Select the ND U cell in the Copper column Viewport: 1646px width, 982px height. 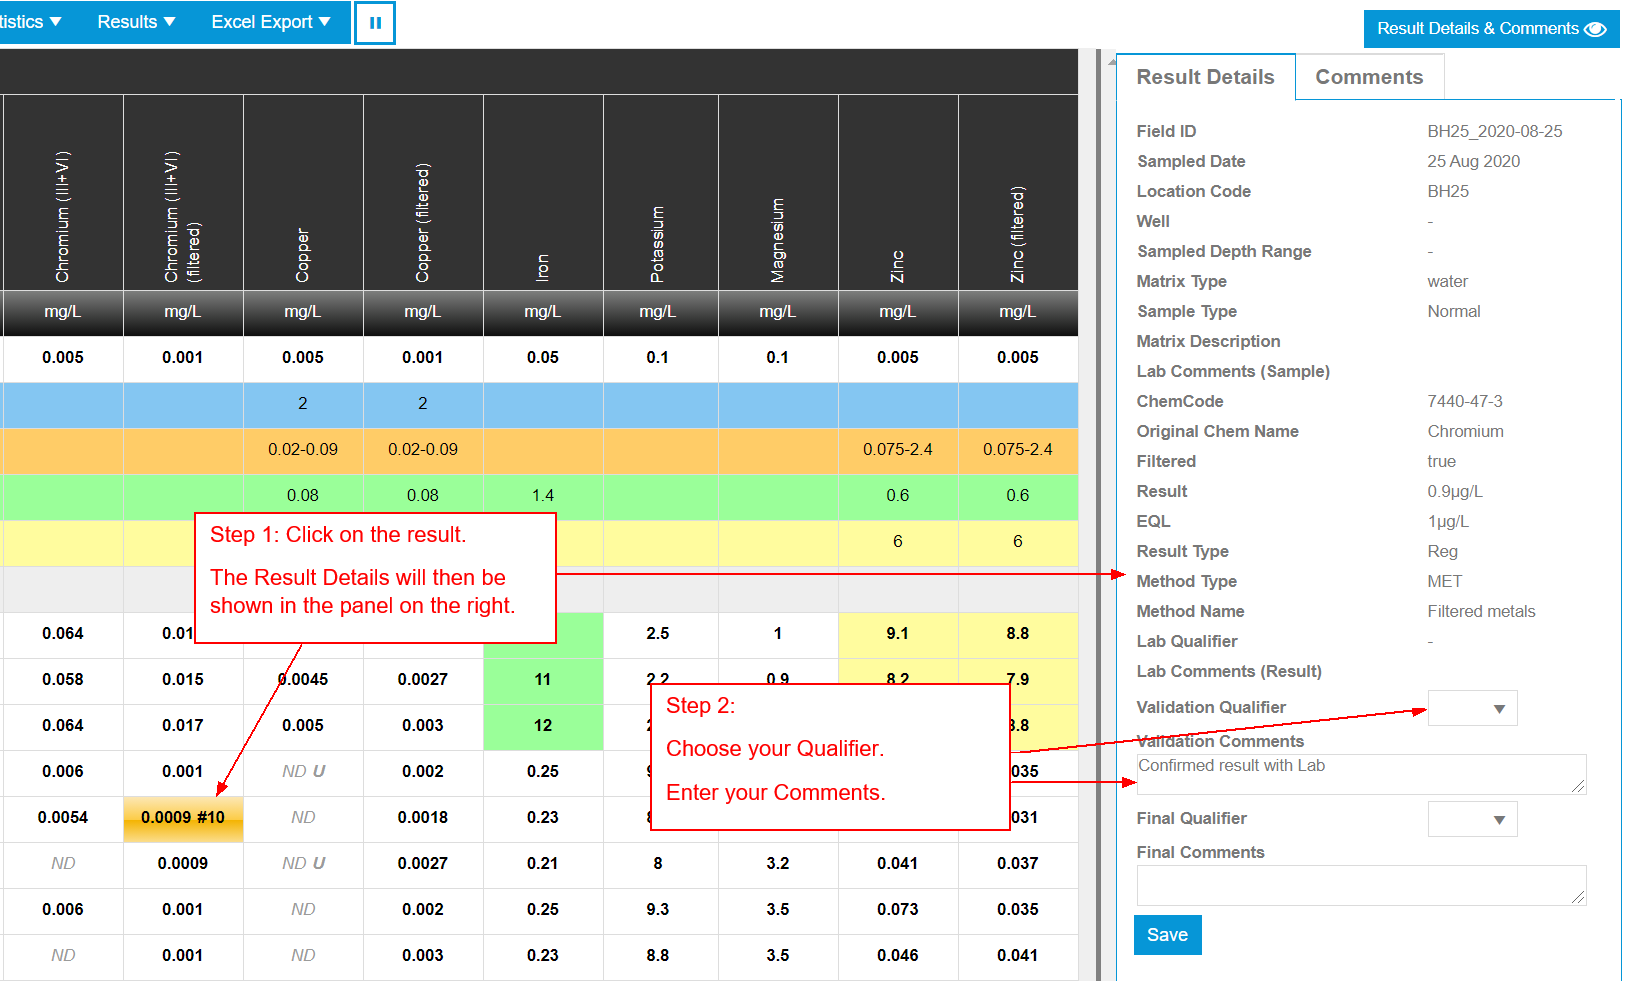tap(303, 771)
